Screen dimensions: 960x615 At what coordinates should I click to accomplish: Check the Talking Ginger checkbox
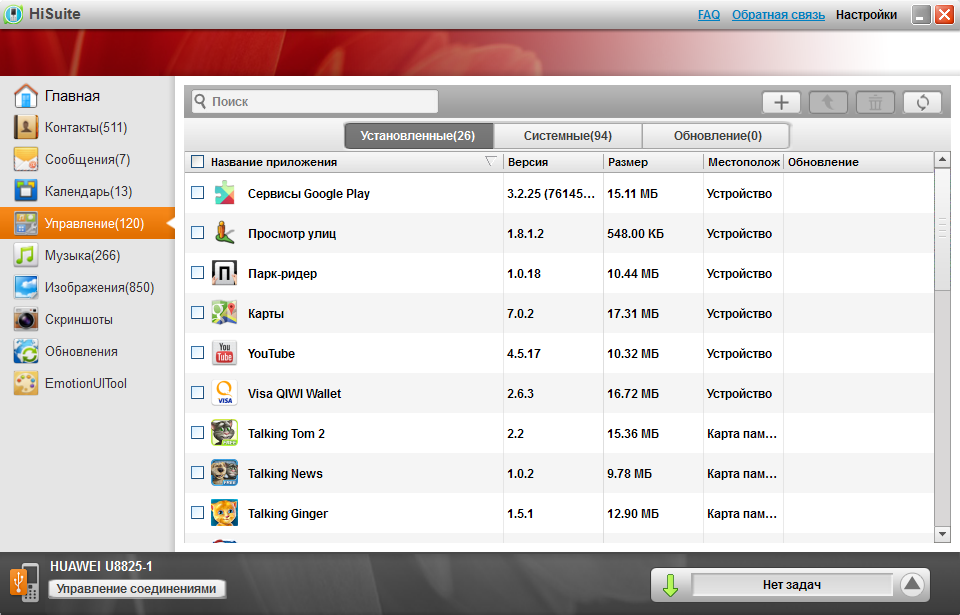197,513
